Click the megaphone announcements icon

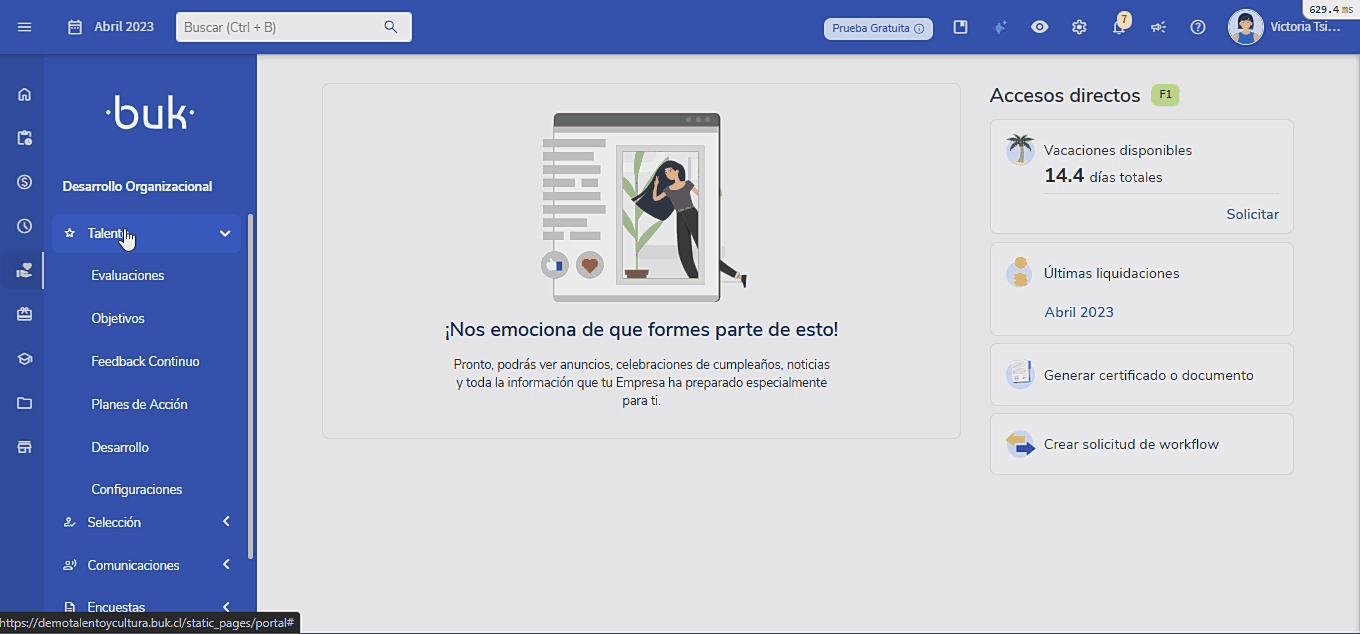click(1158, 27)
